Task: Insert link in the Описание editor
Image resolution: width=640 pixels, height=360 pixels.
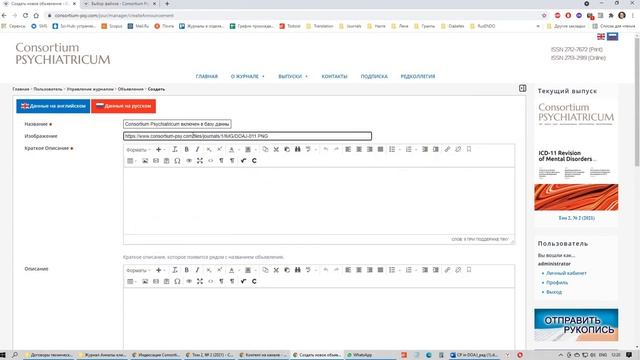Action: [x=447, y=270]
